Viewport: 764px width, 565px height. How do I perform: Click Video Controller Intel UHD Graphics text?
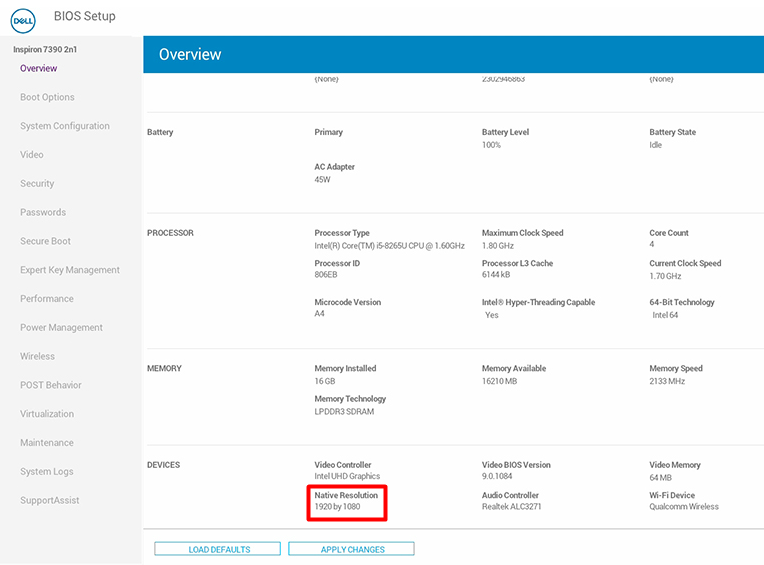coord(347,476)
